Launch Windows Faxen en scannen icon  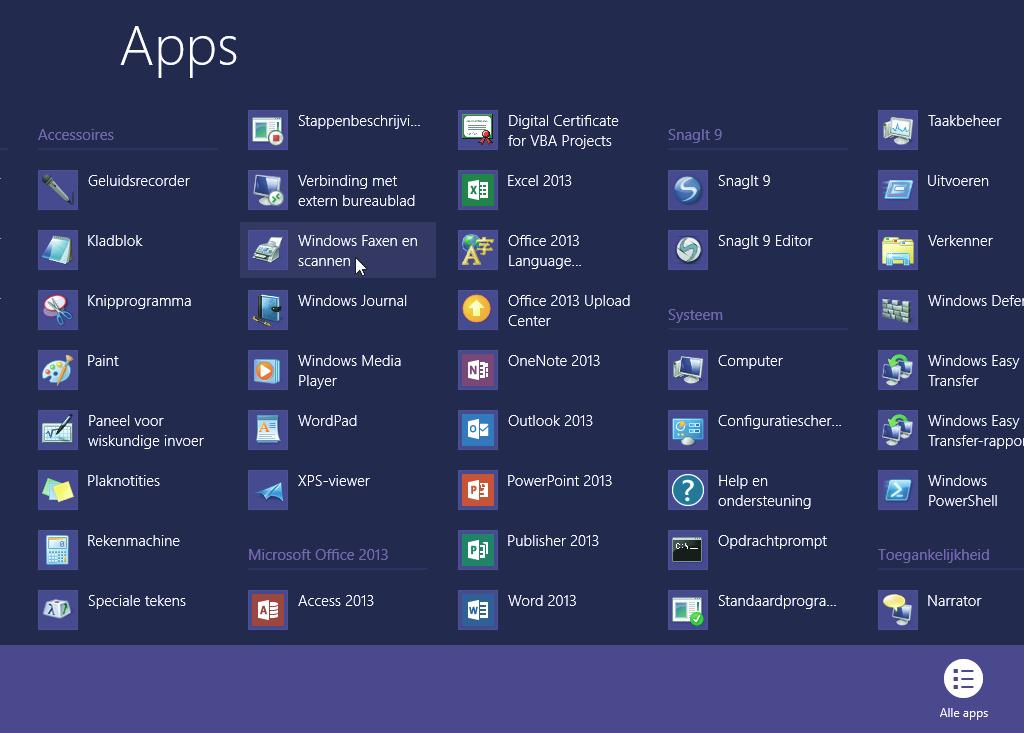[x=268, y=250]
